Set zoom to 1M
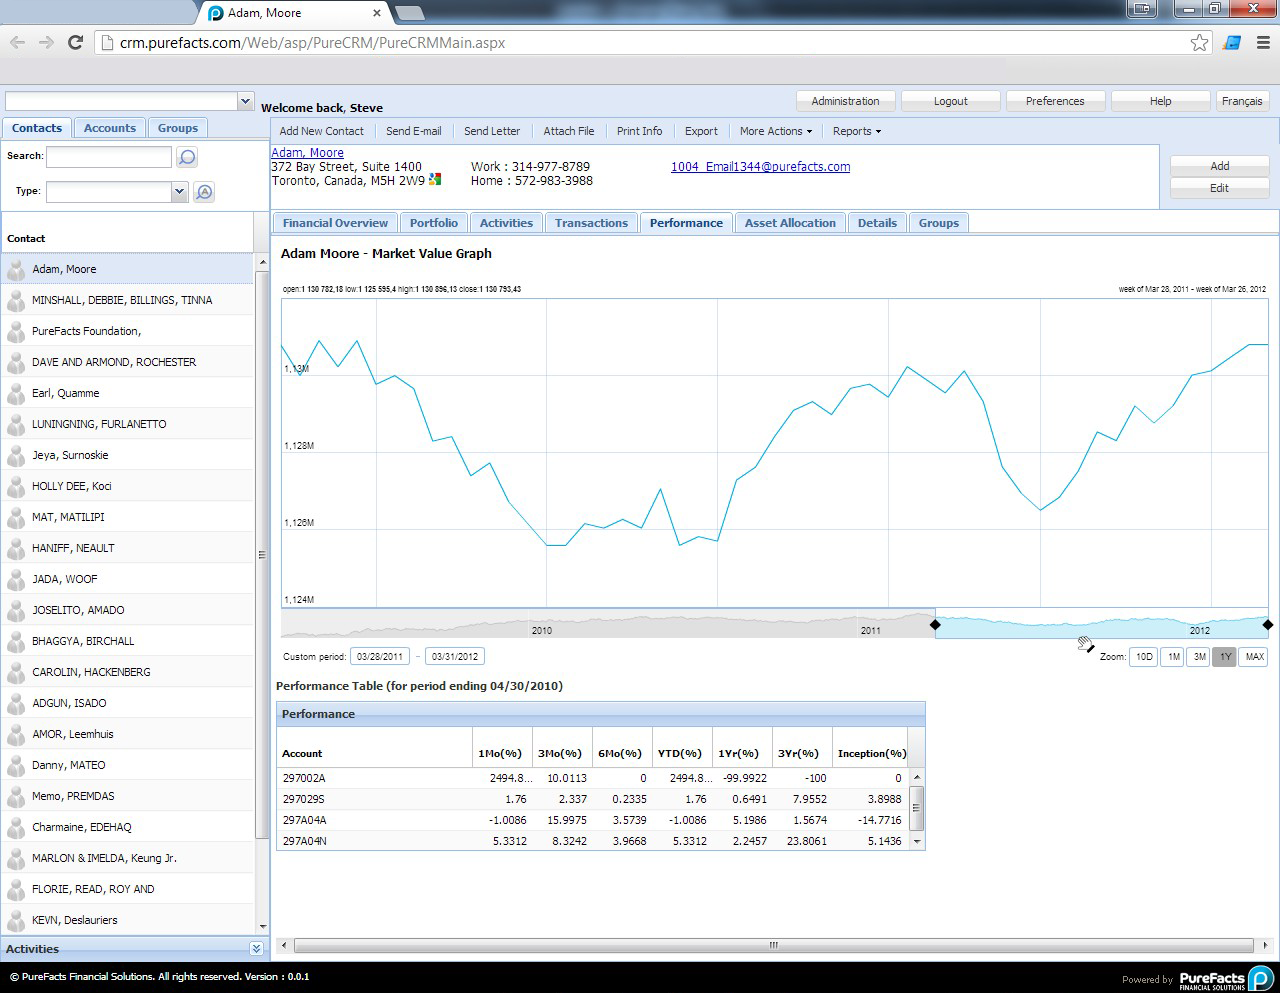The height and width of the screenshot is (993, 1280). 1173,657
